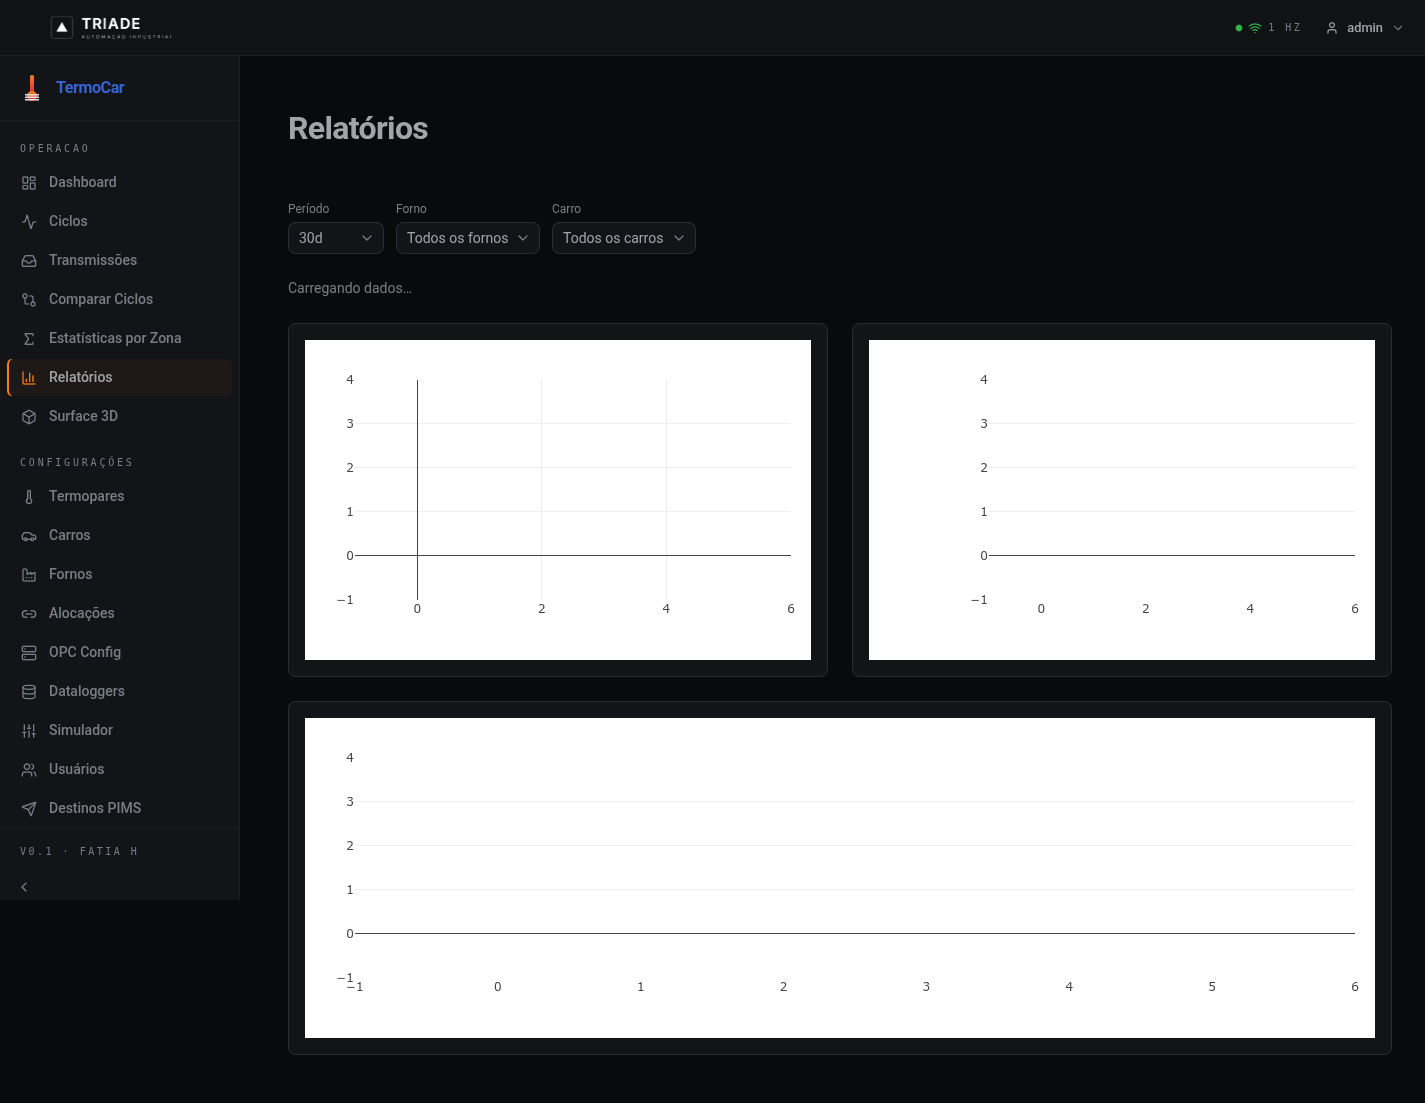Click the Dataloggers database icon
1425x1103 pixels.
29,692
